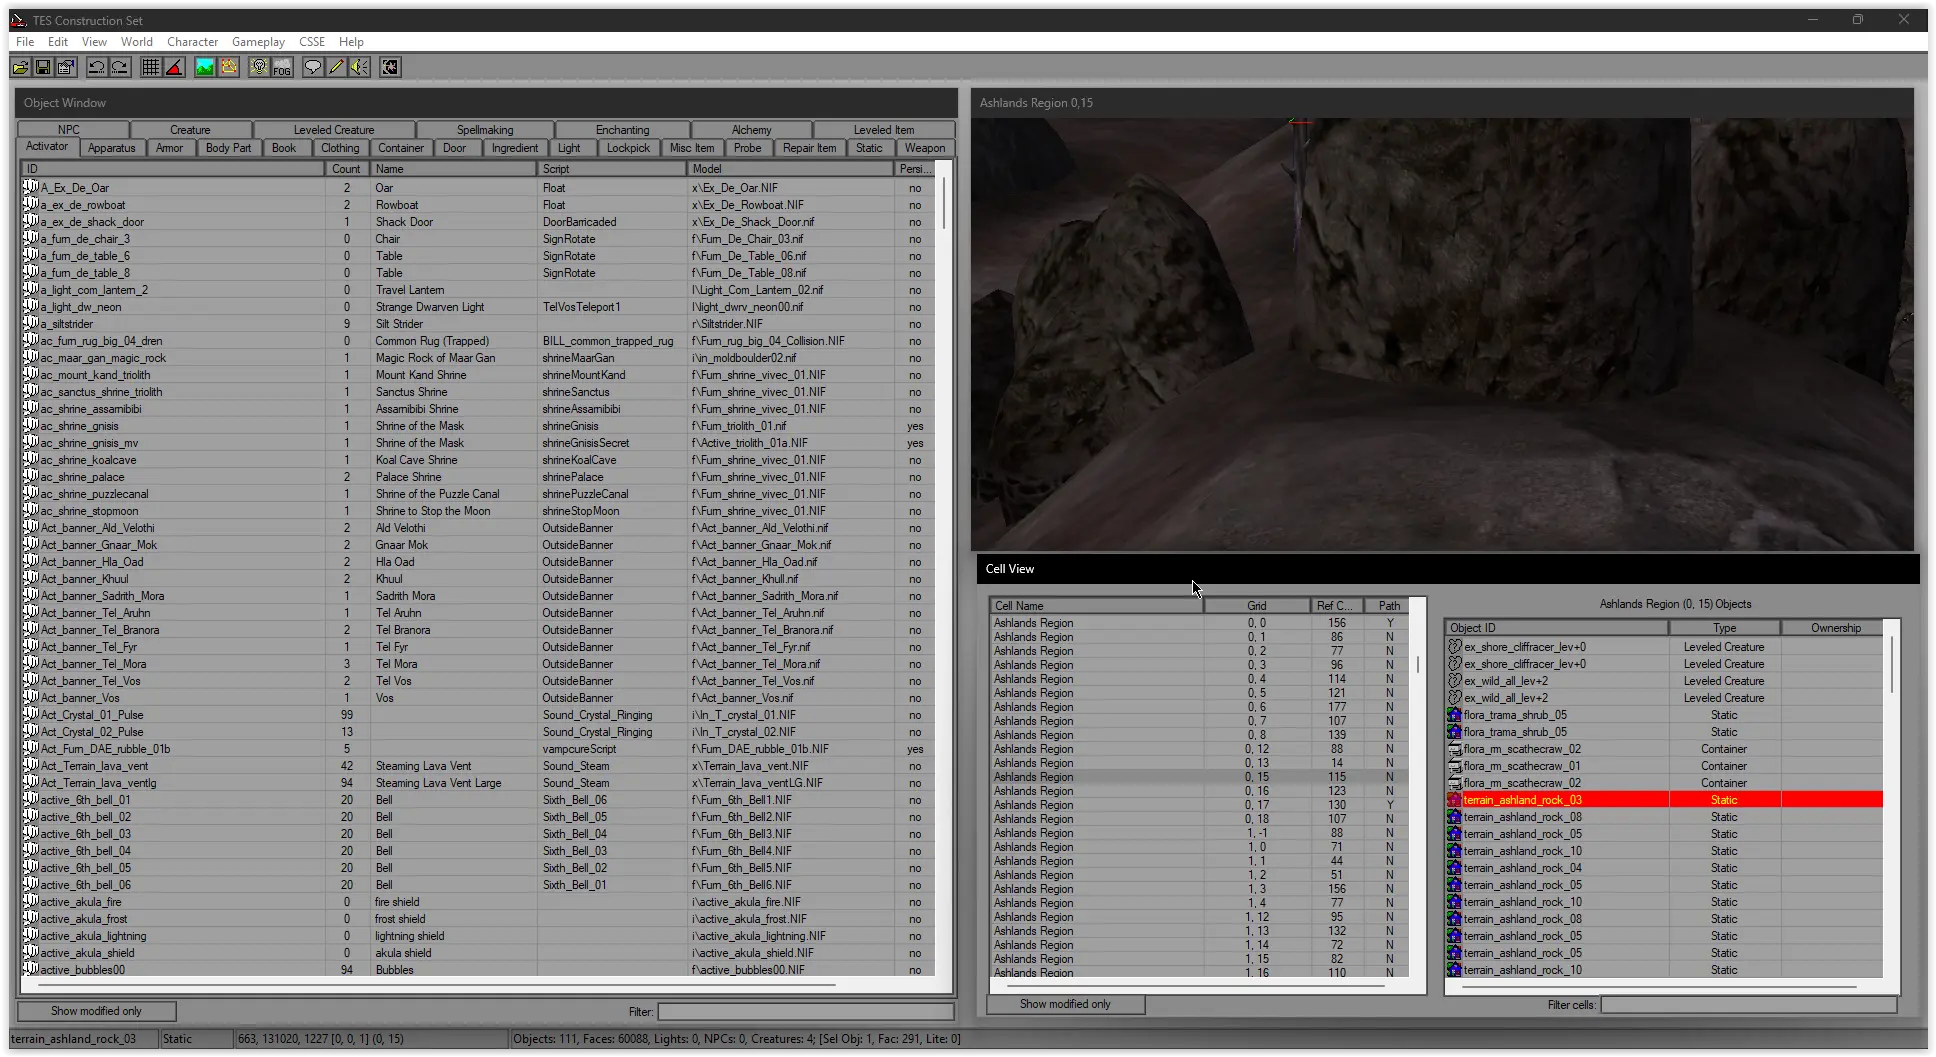Switch to the Door tab
Screen dimensions: 1936x1057
(454, 148)
